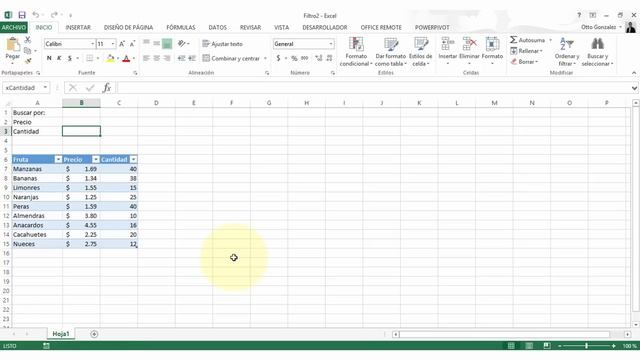The image size is (640, 360).
Task: Decrease font size with small A
Action: pyautogui.click(x=132, y=44)
